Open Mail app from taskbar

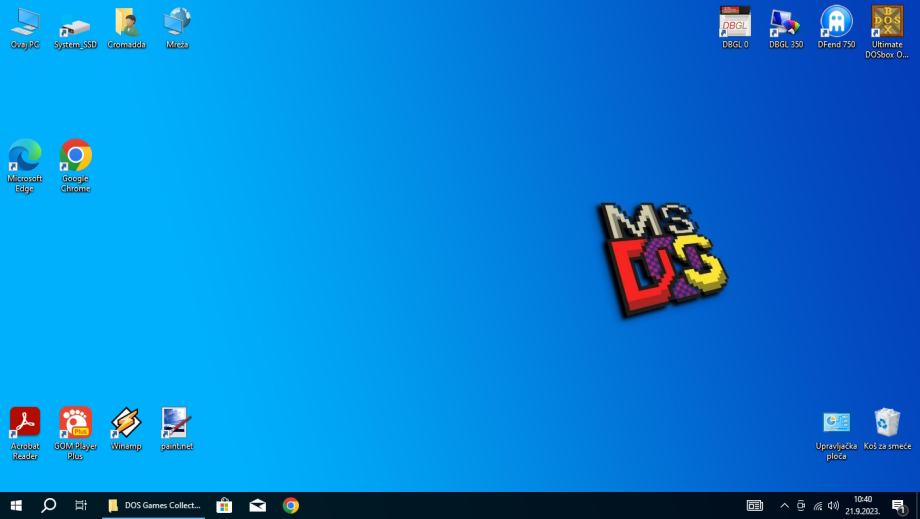click(x=258, y=506)
